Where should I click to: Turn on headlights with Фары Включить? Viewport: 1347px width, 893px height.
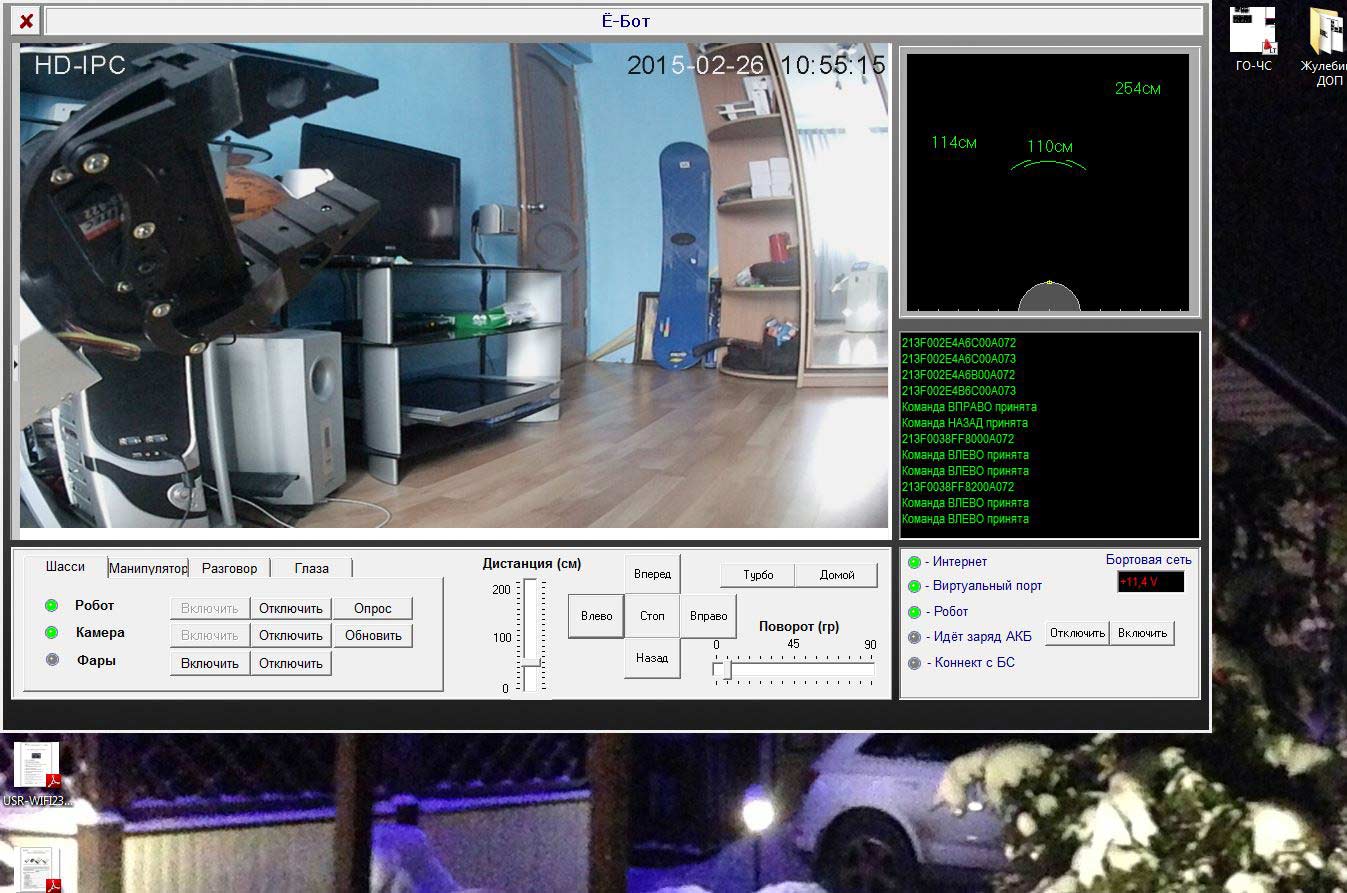[210, 663]
